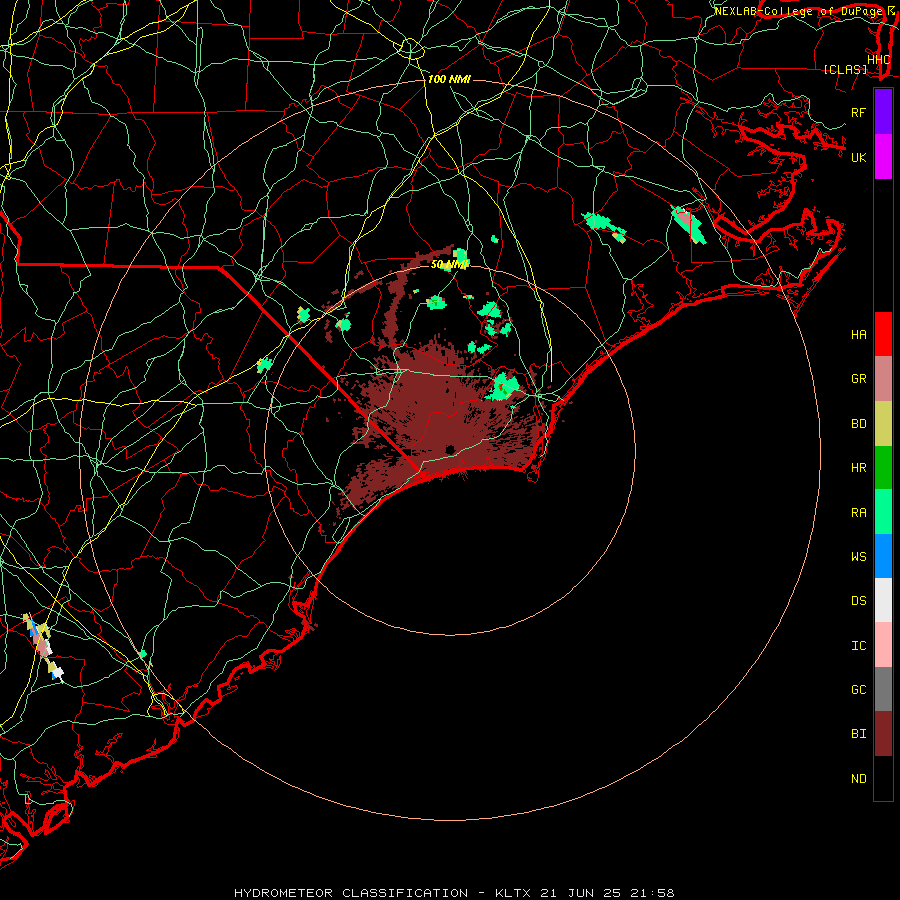Image resolution: width=900 pixels, height=900 pixels.
Task: Select the IC light pink legend swatch
Action: (x=883, y=645)
